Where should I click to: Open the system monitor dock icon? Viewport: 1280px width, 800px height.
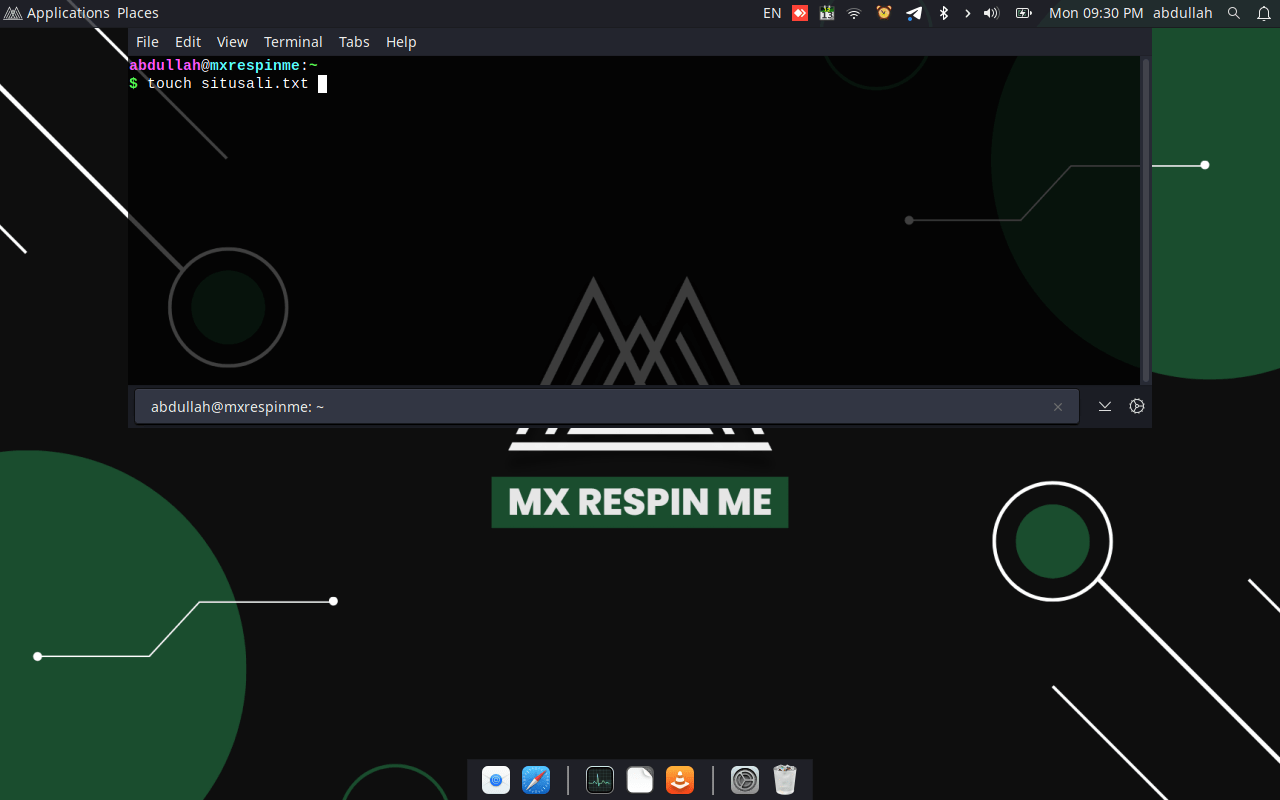pyautogui.click(x=600, y=780)
